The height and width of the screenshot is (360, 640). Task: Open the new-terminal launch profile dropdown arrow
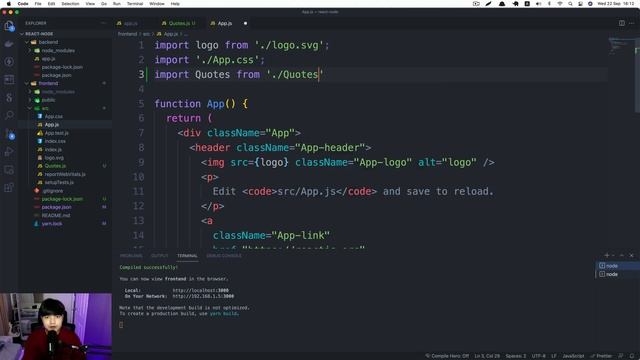pyautogui.click(x=613, y=255)
